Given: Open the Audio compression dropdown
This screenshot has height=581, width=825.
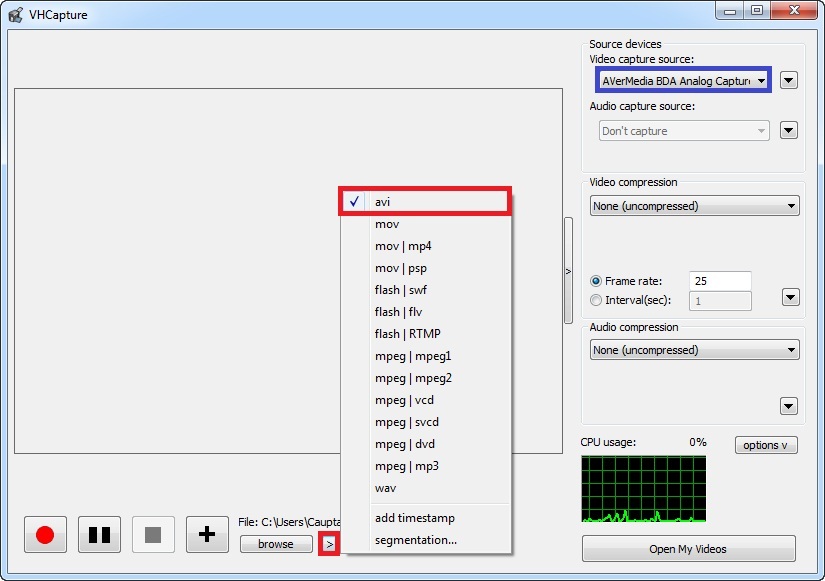Looking at the screenshot, I should pyautogui.click(x=695, y=350).
